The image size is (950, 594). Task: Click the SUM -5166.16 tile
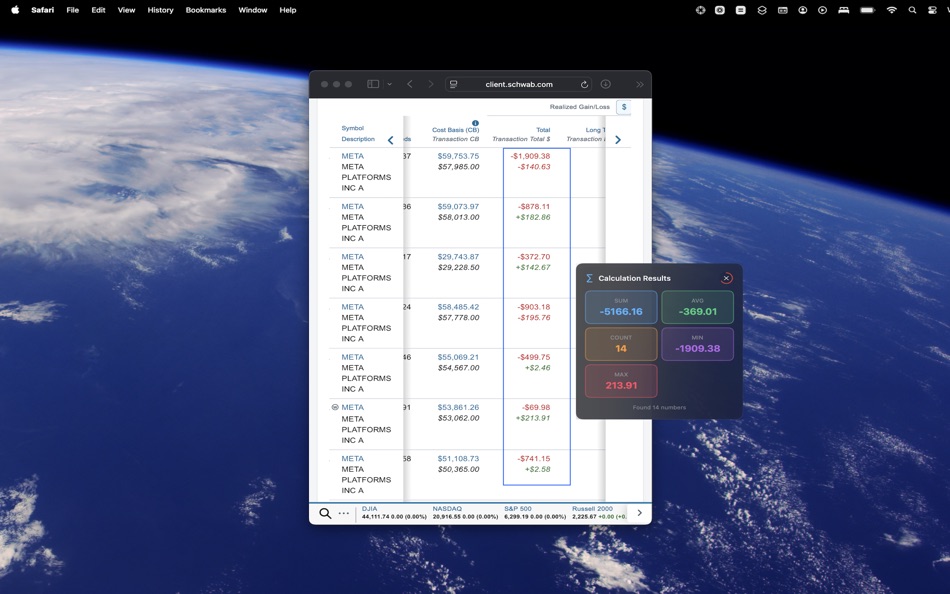click(621, 307)
